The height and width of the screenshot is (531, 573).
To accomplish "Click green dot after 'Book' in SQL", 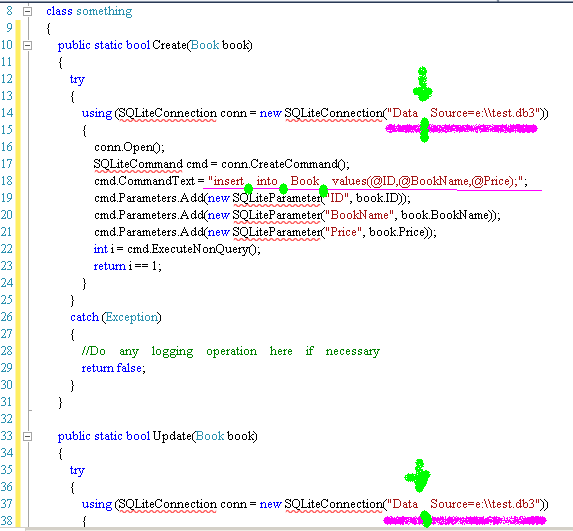I will tap(323, 190).
